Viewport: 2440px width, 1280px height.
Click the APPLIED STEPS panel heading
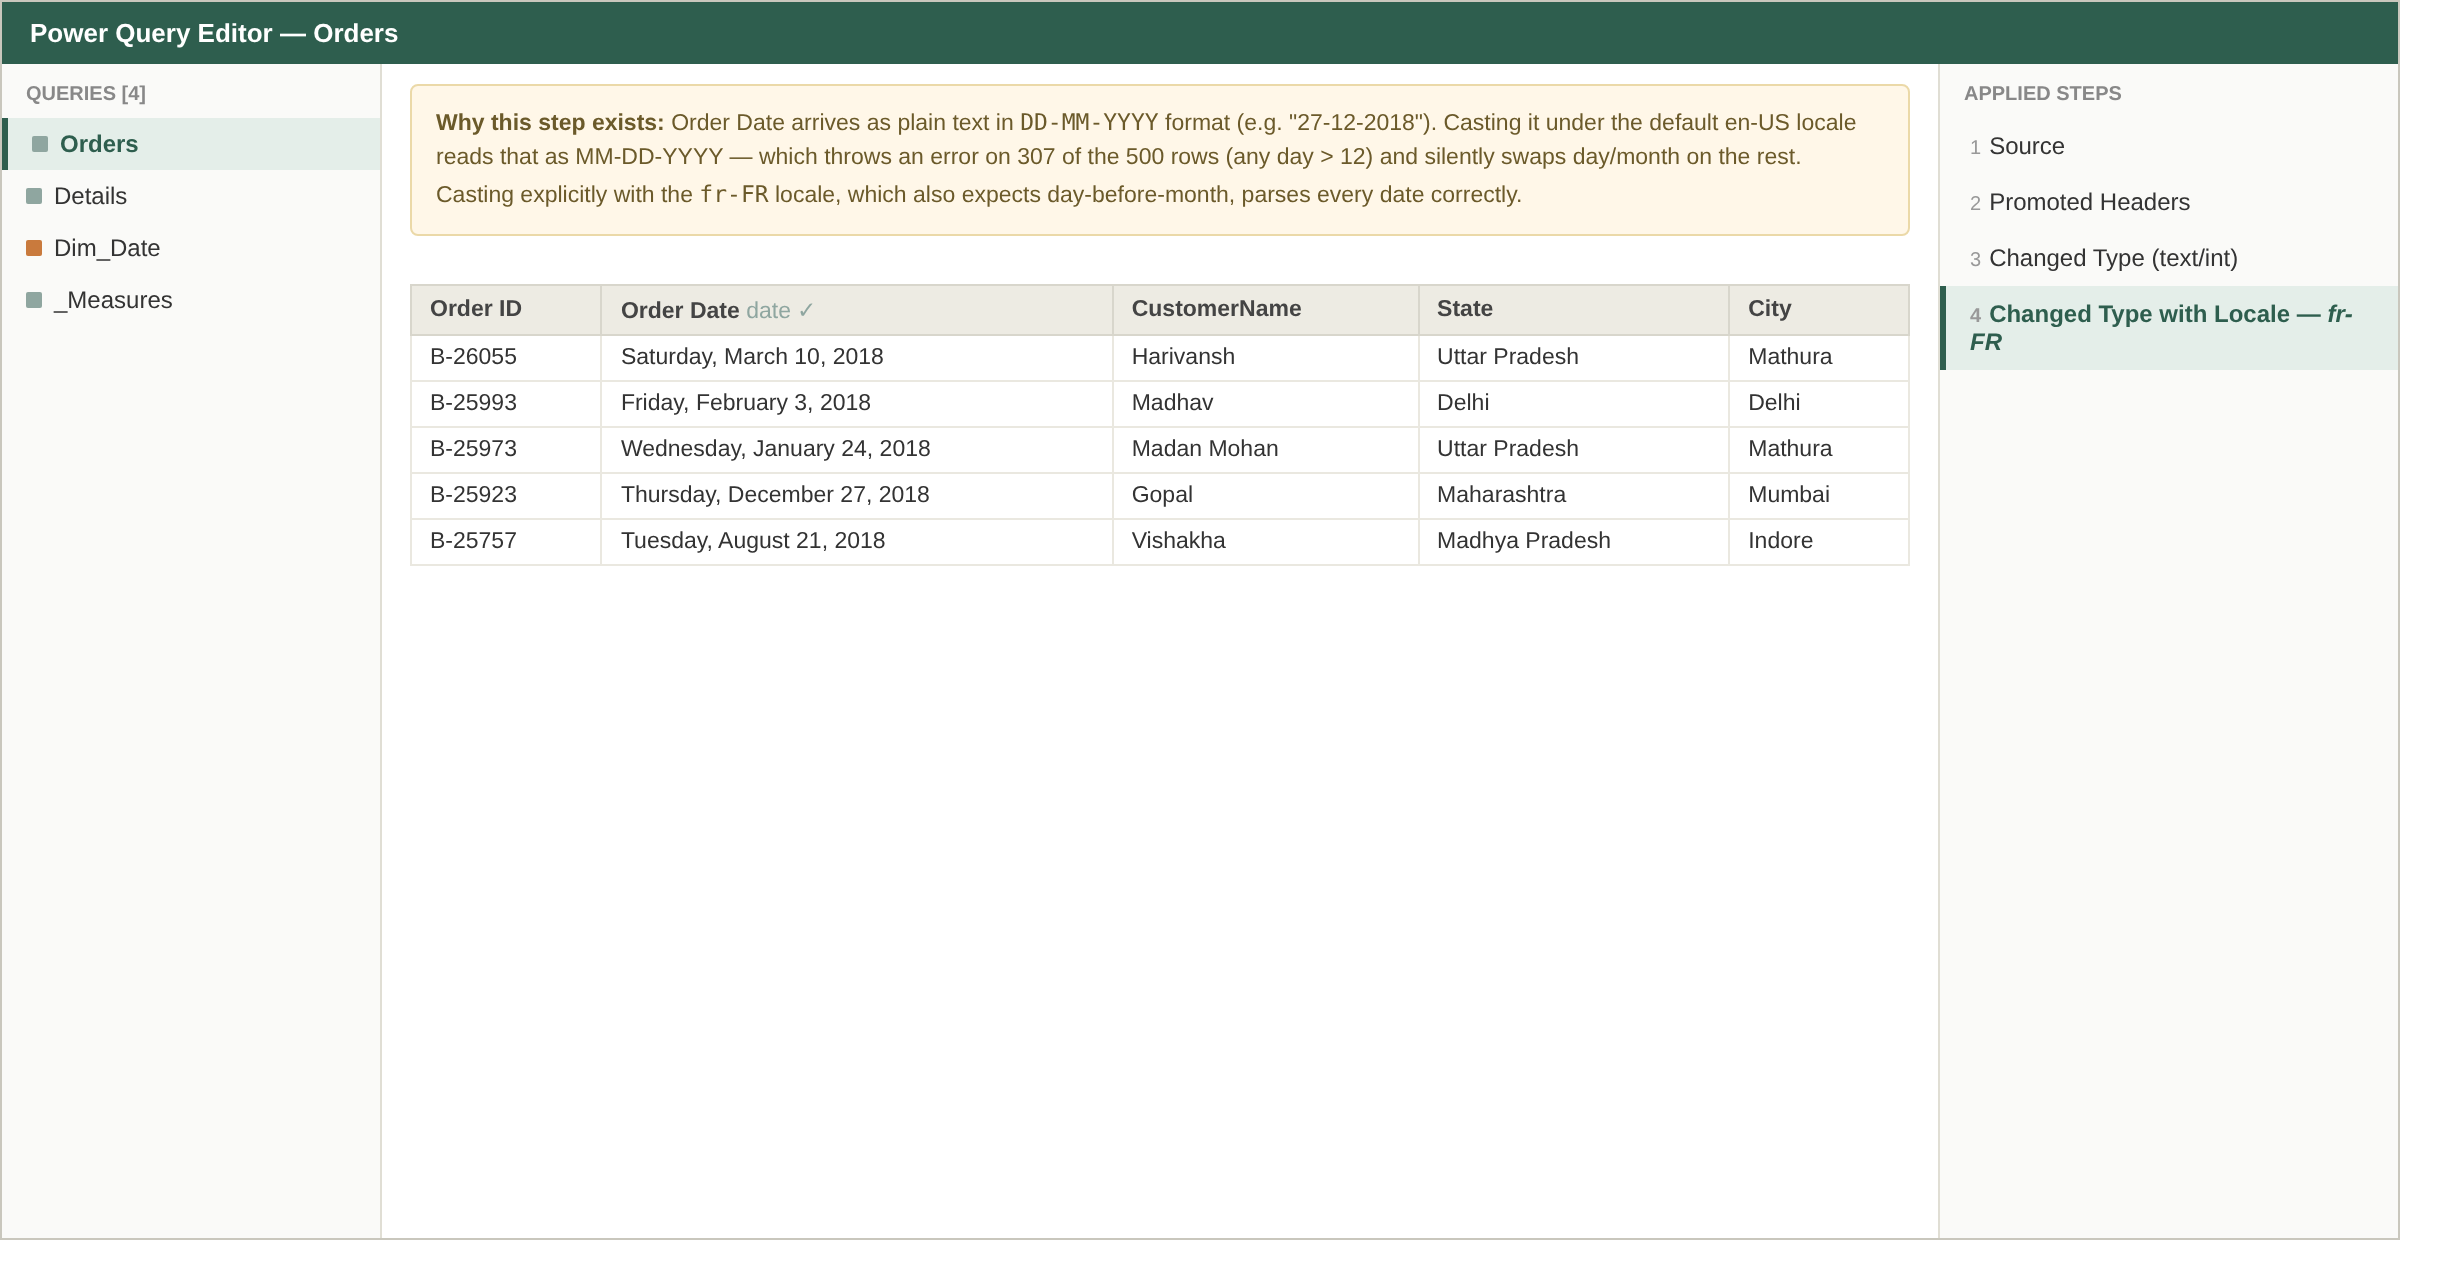tap(2043, 93)
